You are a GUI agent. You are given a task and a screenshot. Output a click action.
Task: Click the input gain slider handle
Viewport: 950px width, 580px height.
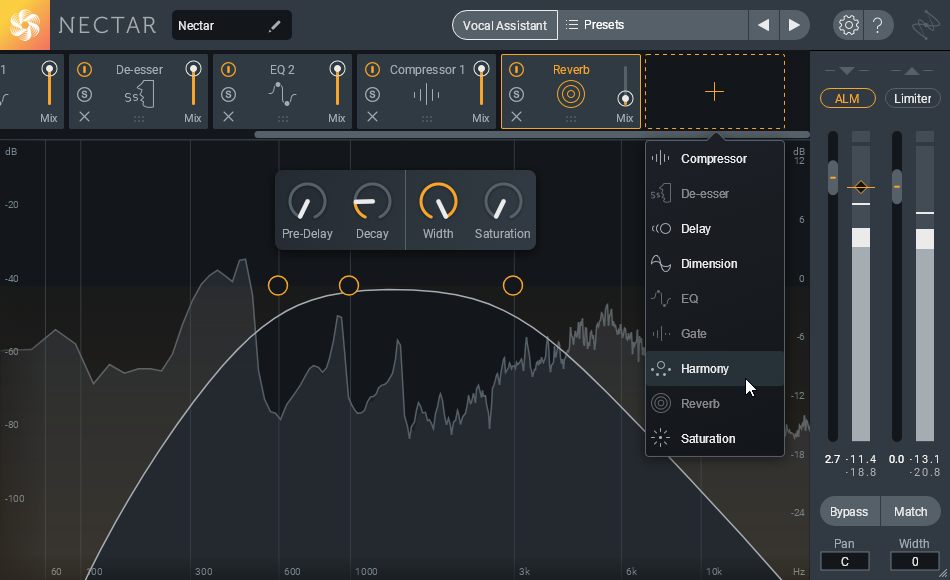click(x=833, y=178)
